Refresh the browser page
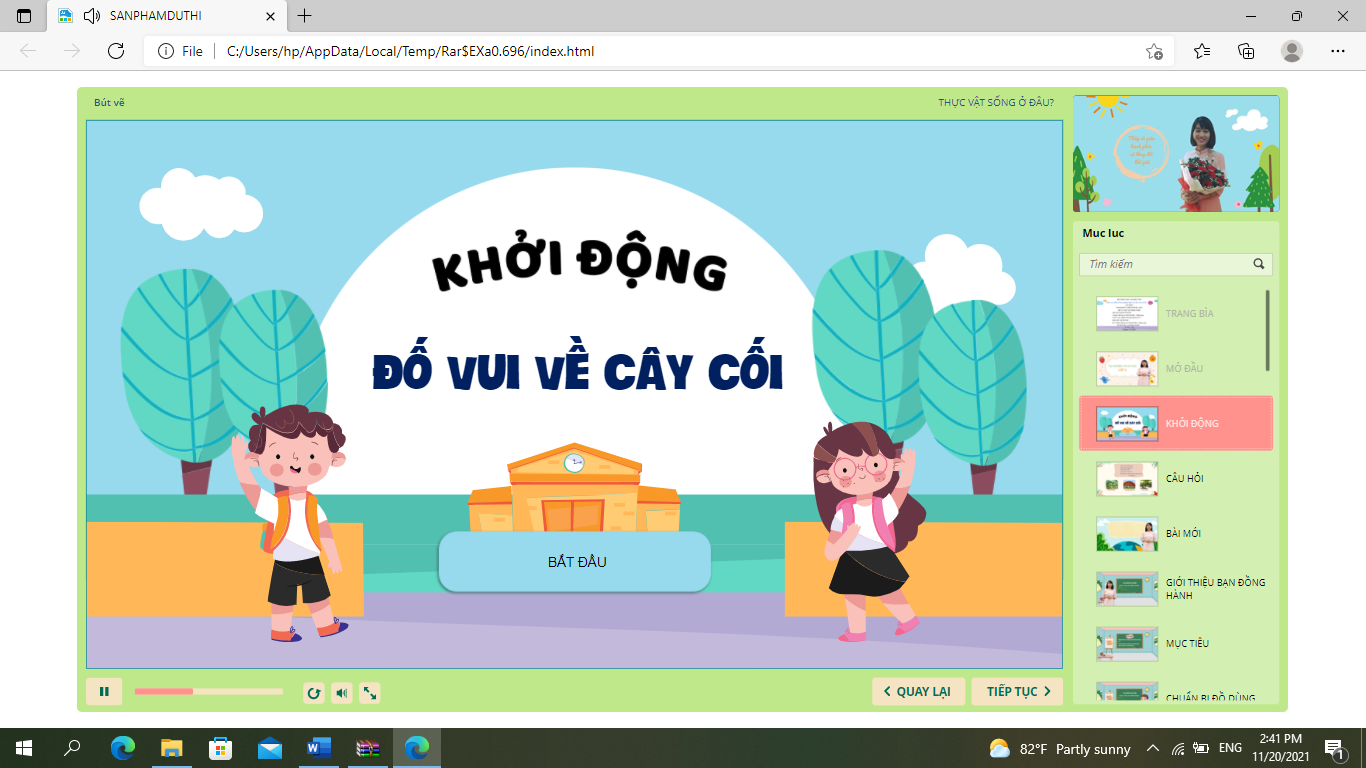This screenshot has width=1366, height=768. click(116, 51)
